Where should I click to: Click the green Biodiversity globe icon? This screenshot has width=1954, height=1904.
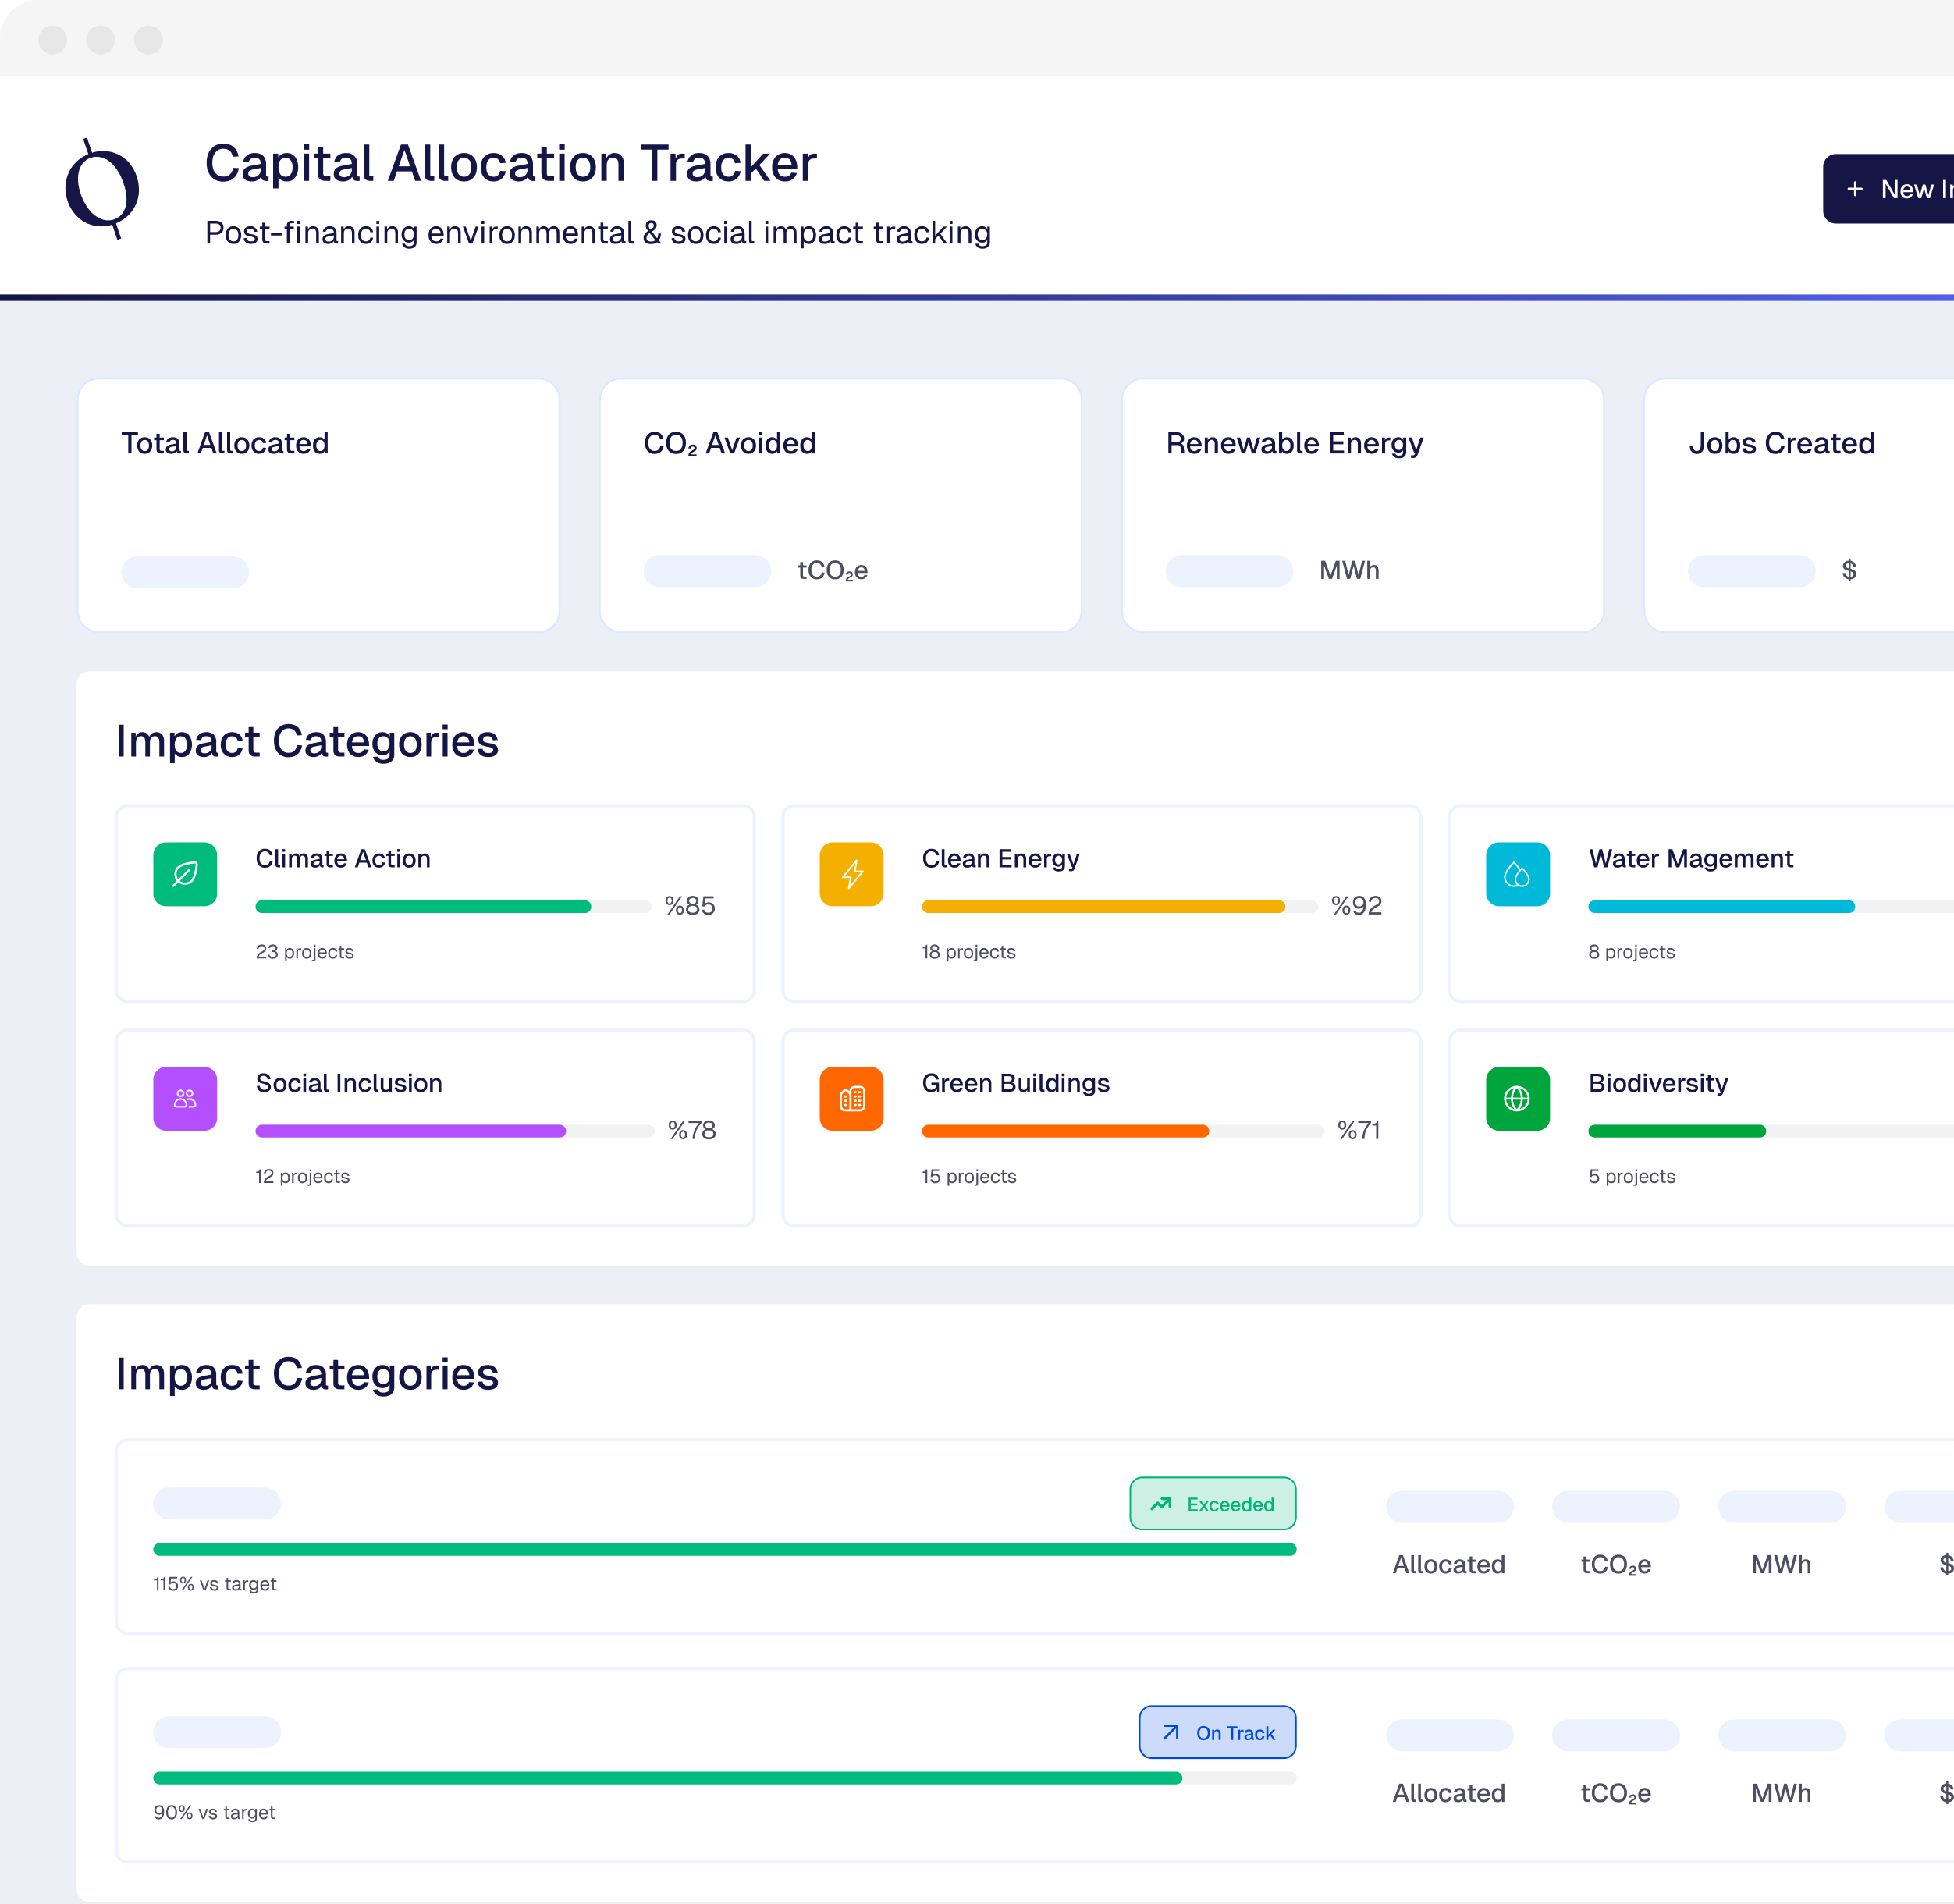pos(1517,1098)
